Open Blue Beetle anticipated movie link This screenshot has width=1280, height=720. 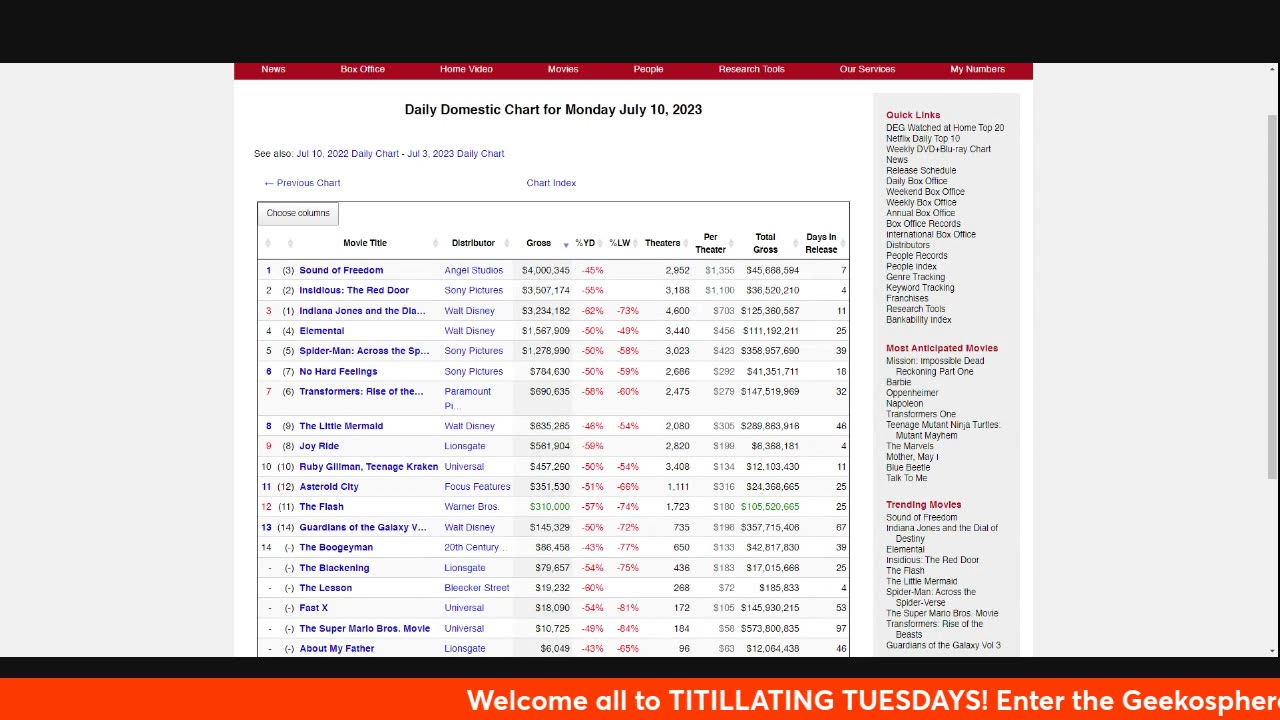pyautogui.click(x=908, y=467)
